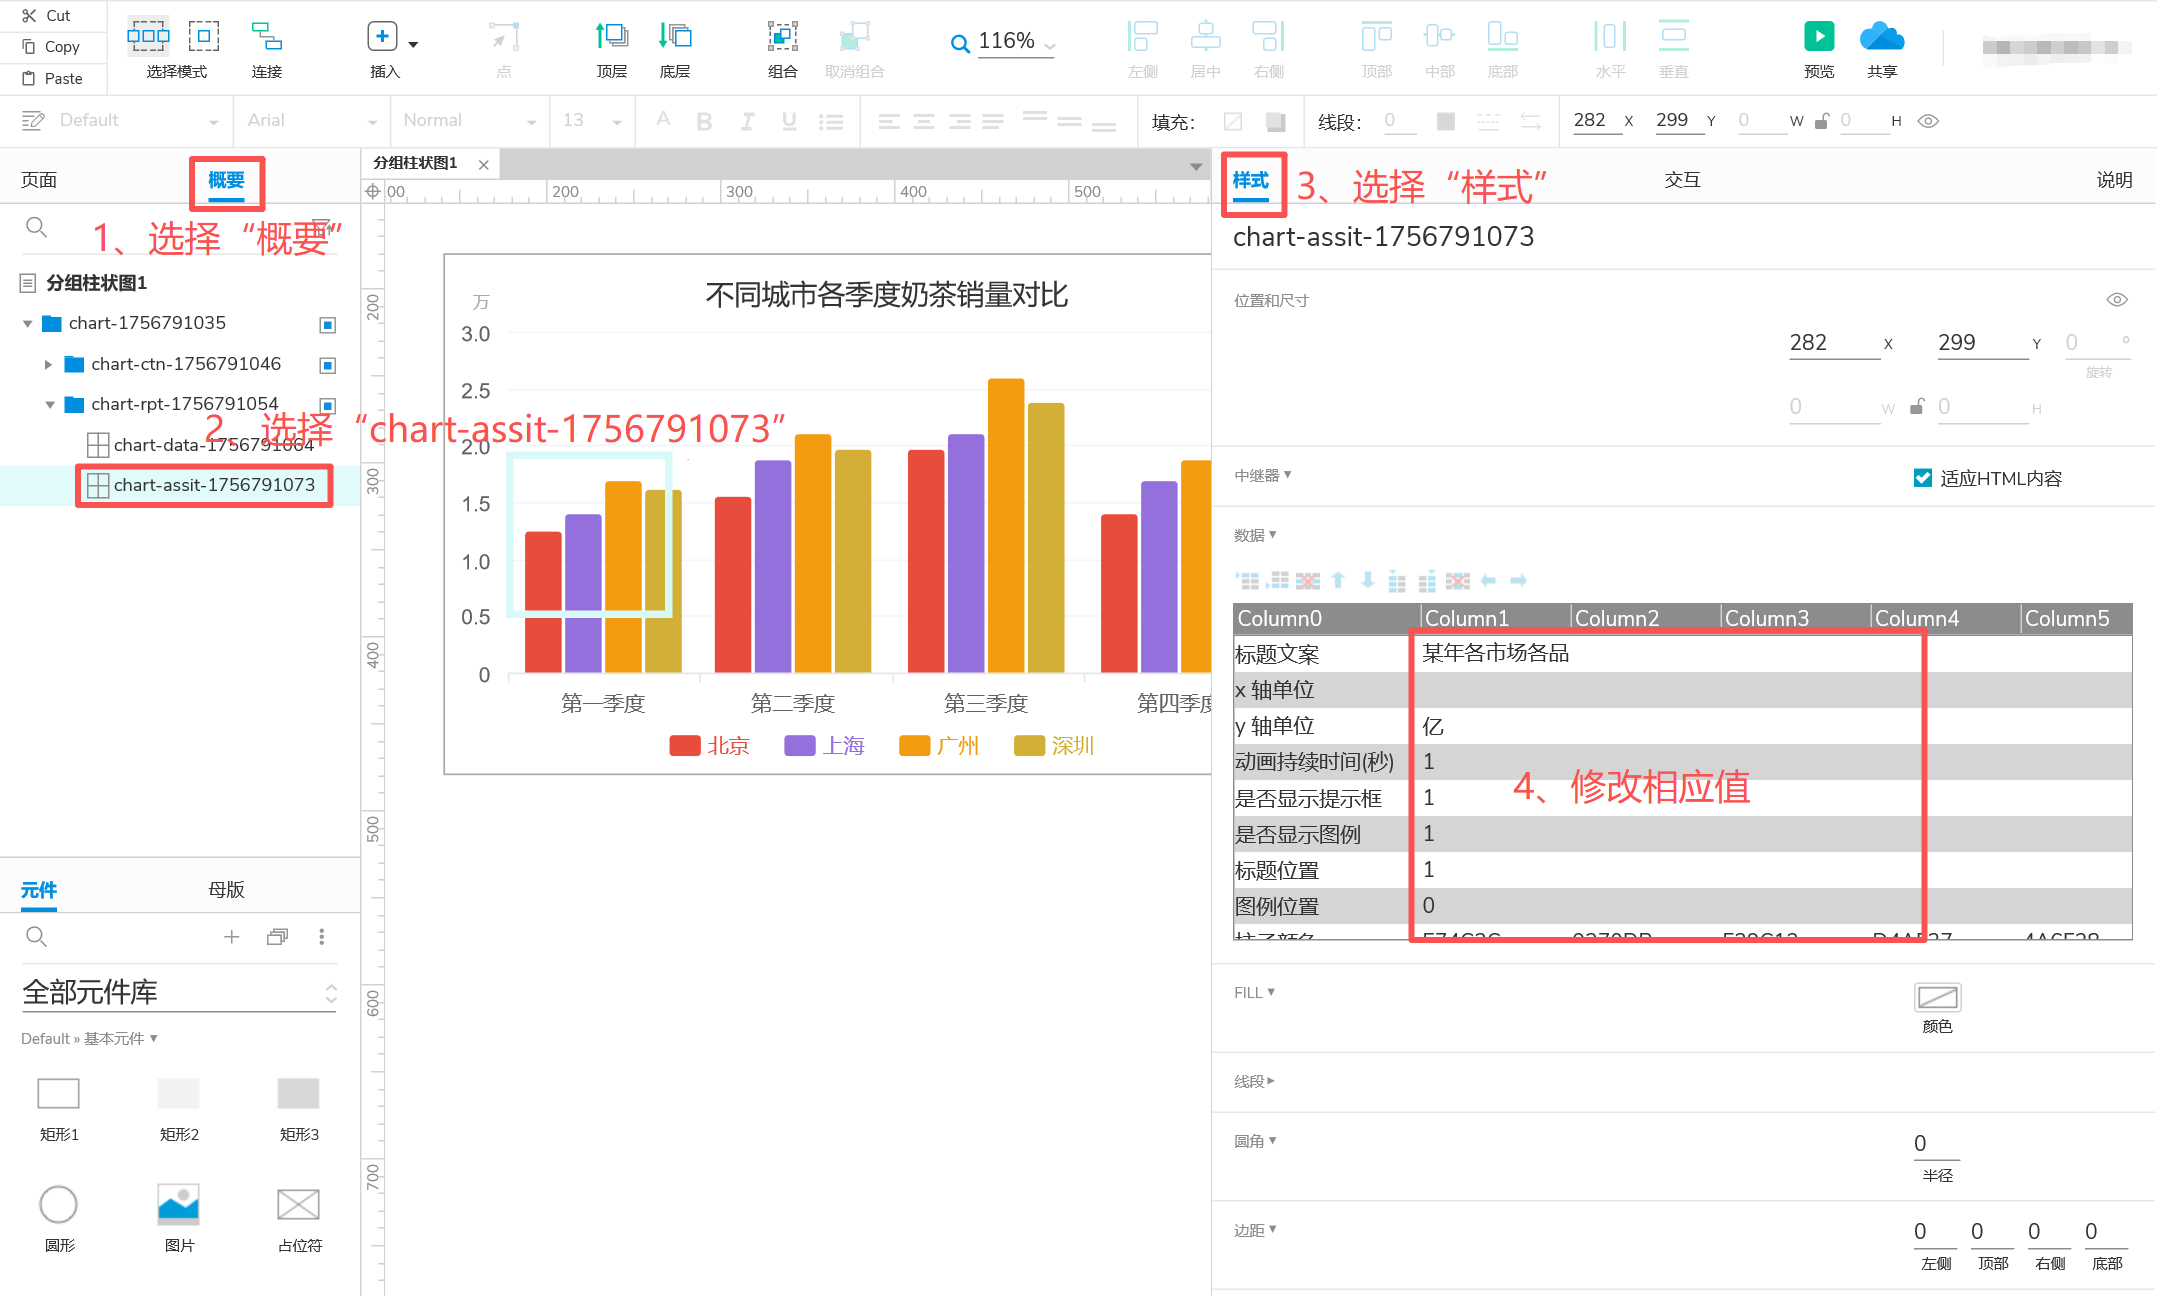Open the 插入 dropdown arrow

[413, 44]
